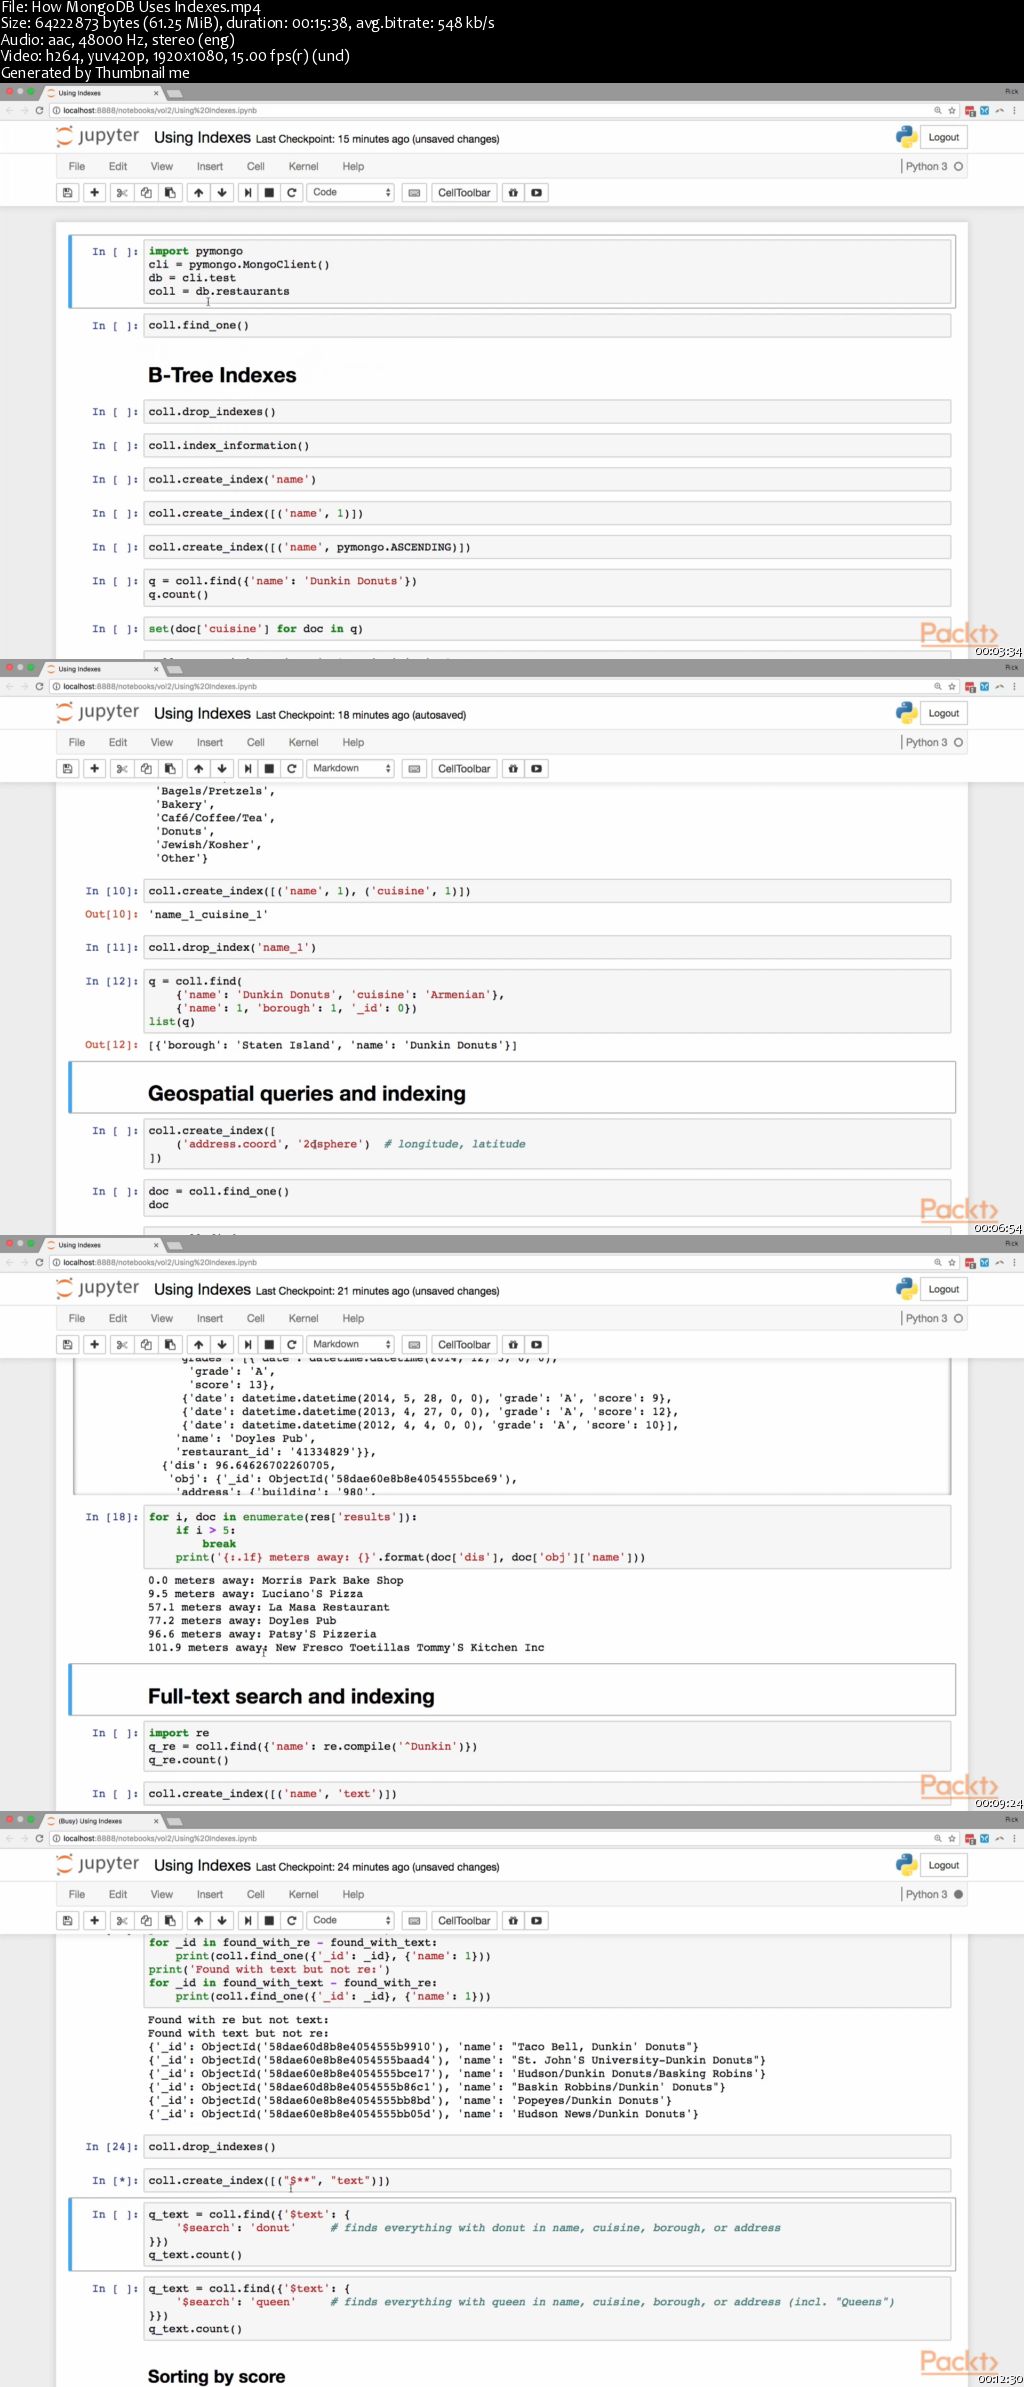The height and width of the screenshot is (2387, 1024).
Task: Open the Code cell-type dropdown in the 00:12:30 frame
Action: 350,1921
